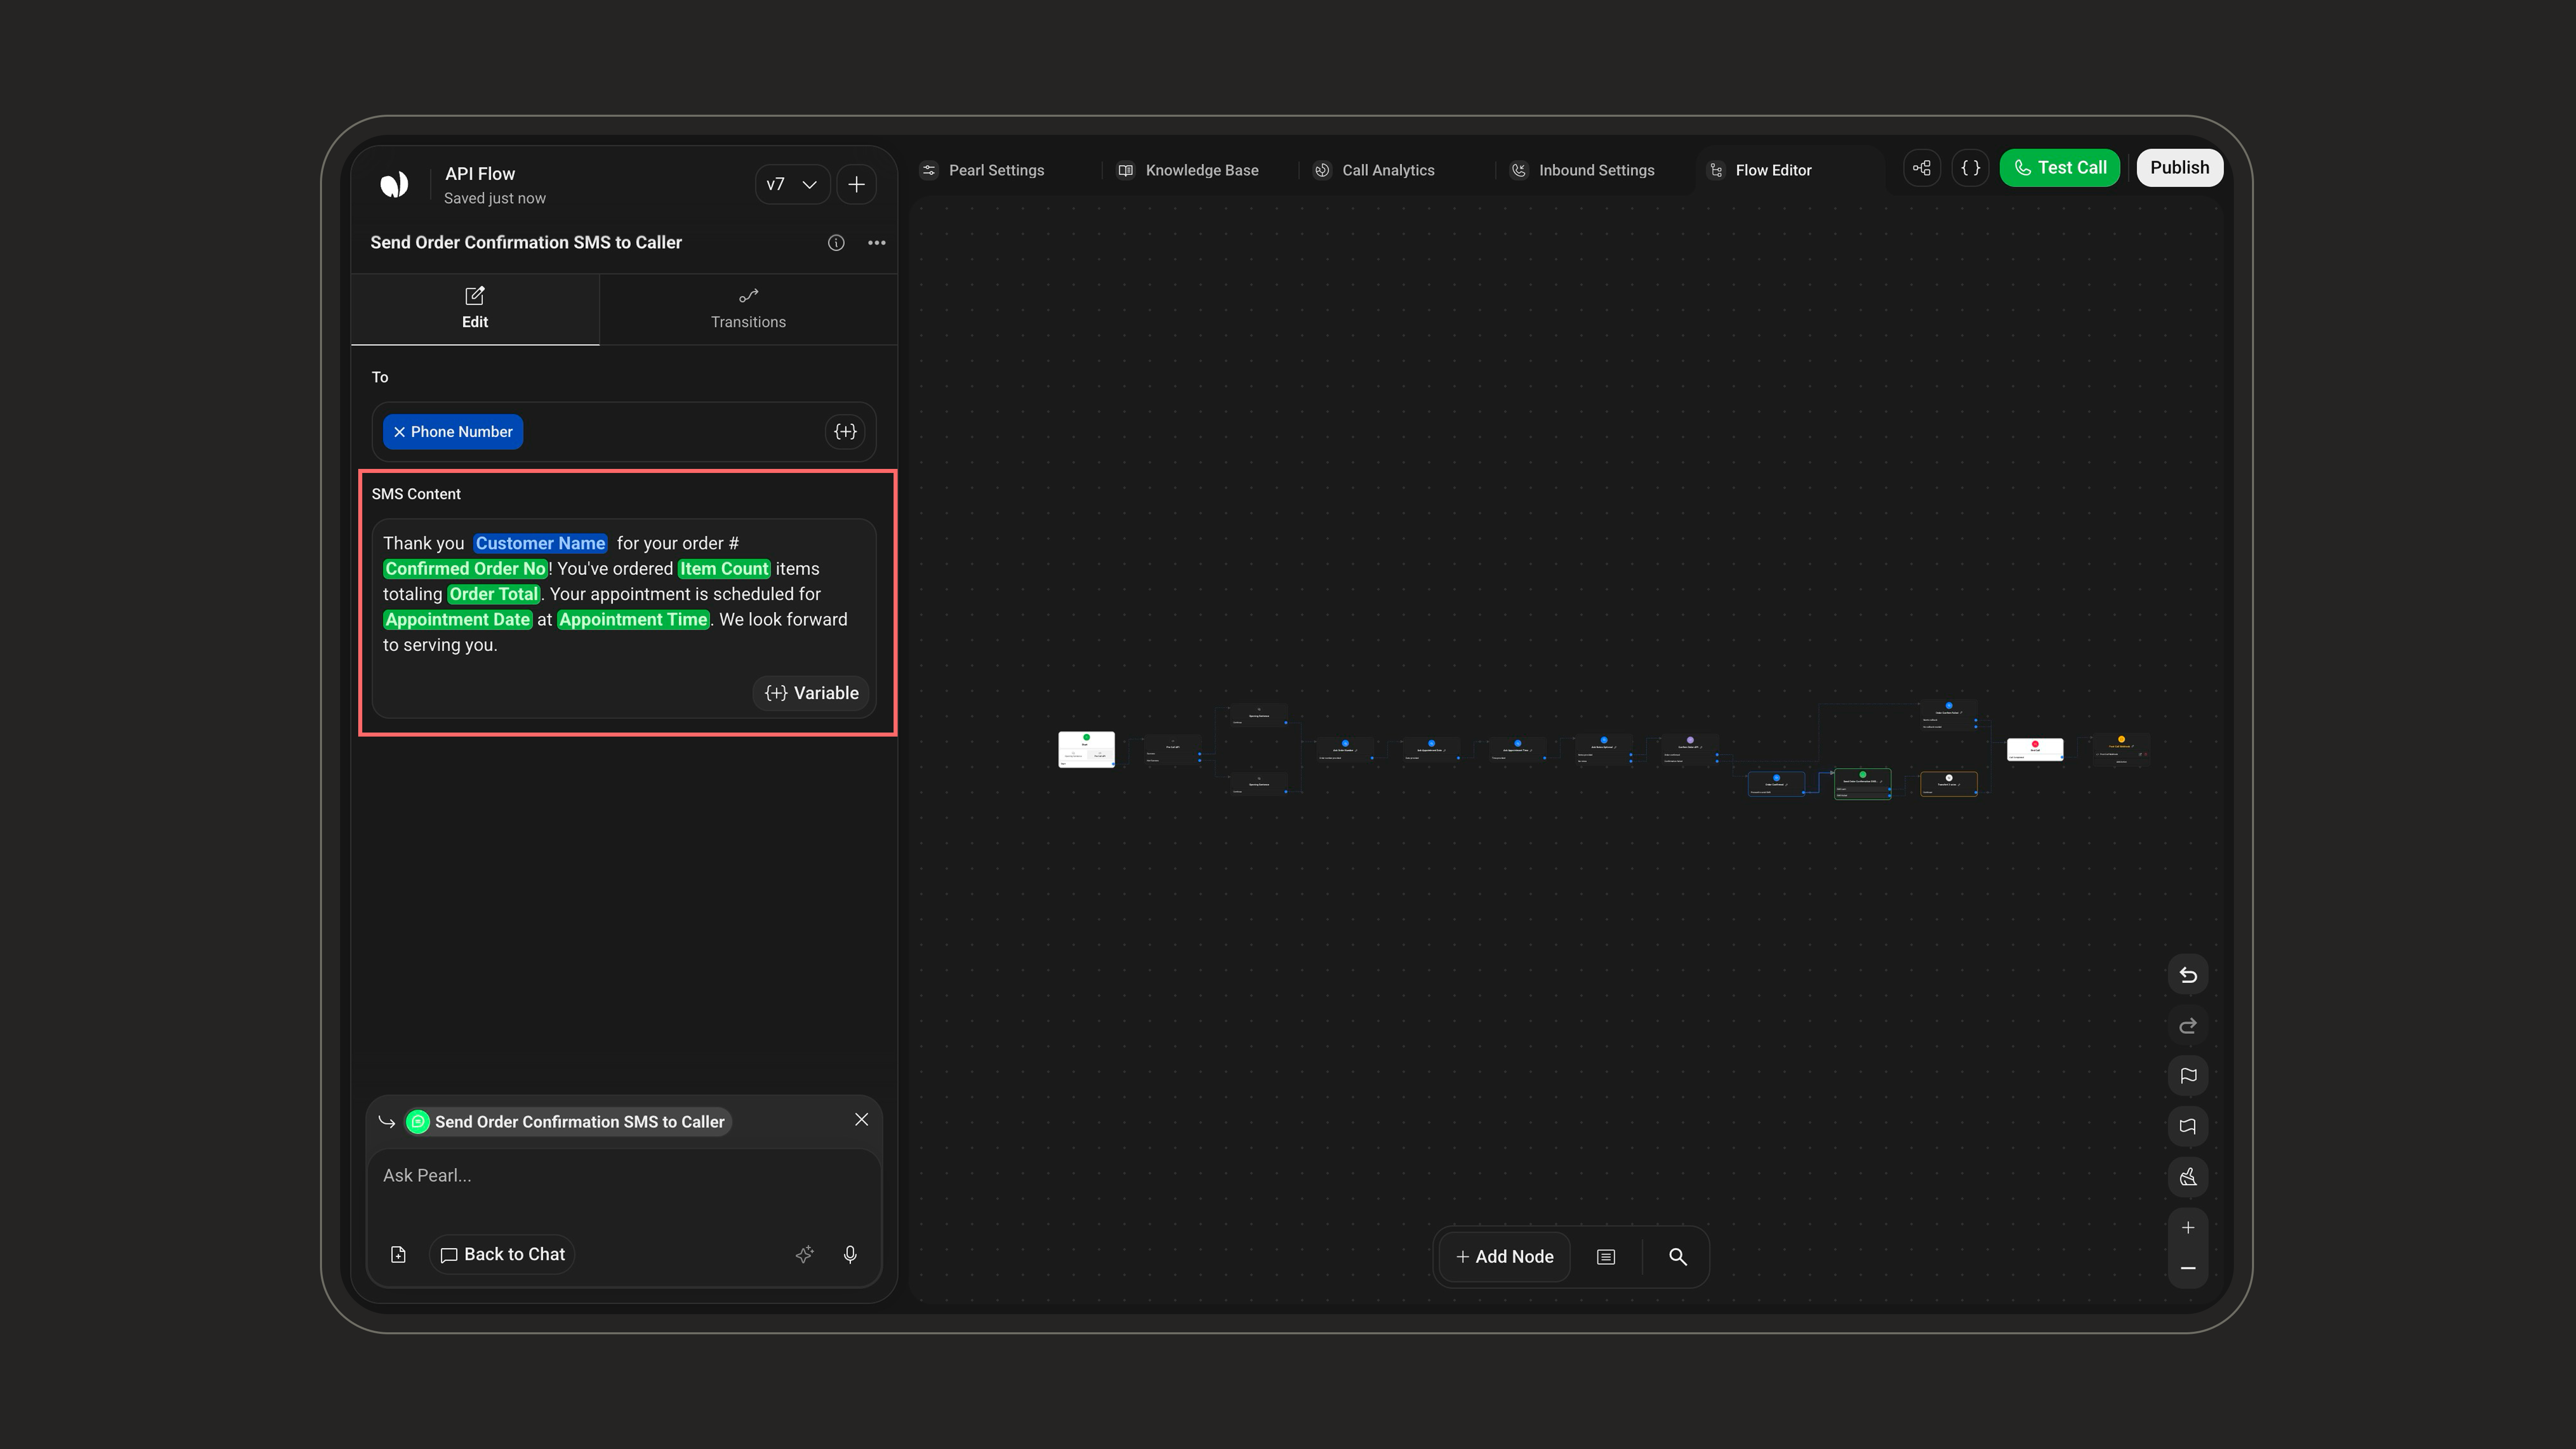Image resolution: width=2576 pixels, height=1449 pixels.
Task: Click the Order Total variable tag
Action: pos(493,594)
